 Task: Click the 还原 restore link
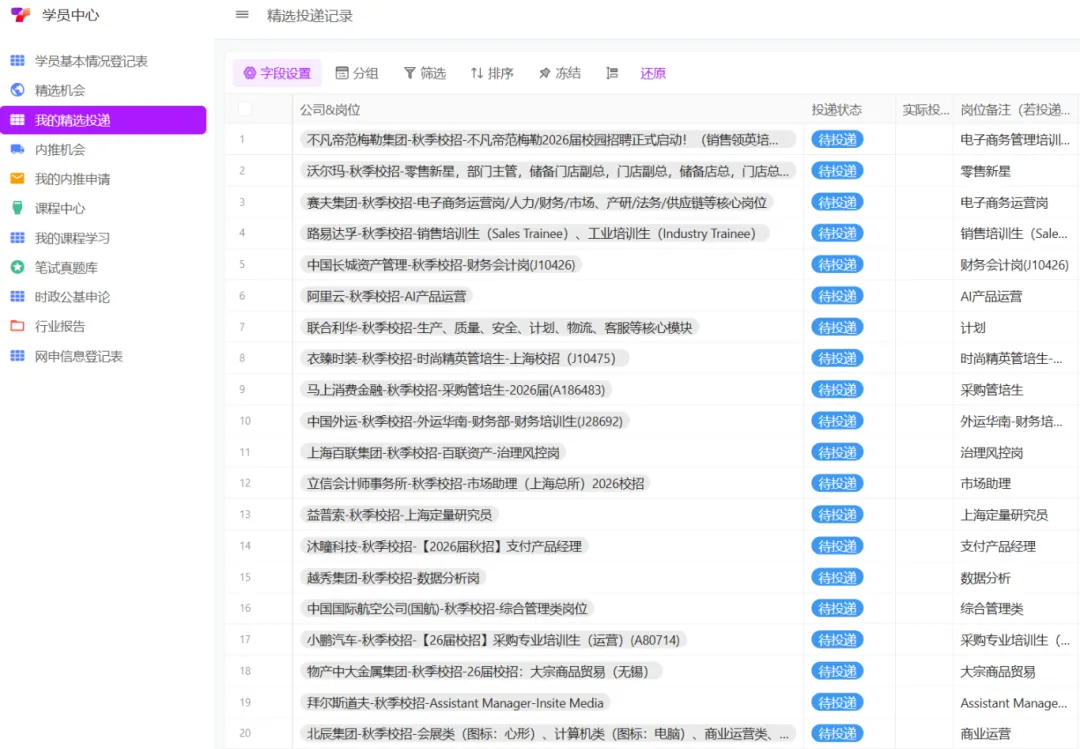(x=653, y=73)
